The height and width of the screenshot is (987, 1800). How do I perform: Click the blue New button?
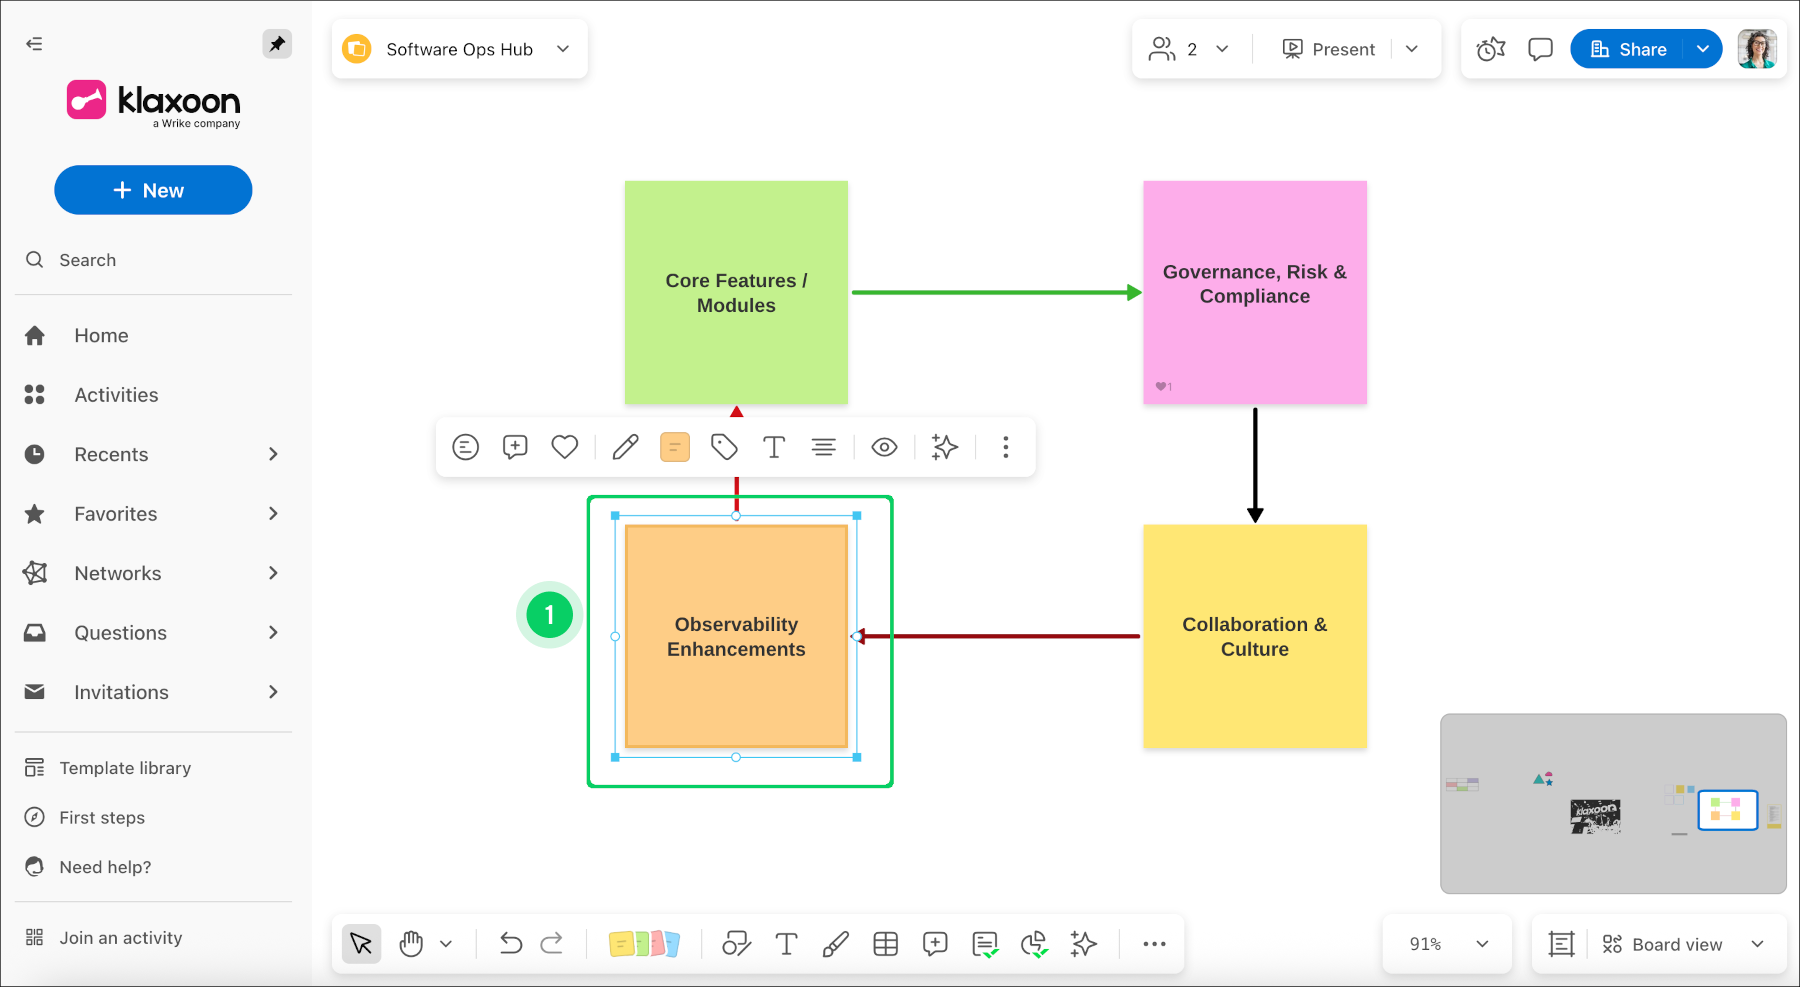coord(153,190)
